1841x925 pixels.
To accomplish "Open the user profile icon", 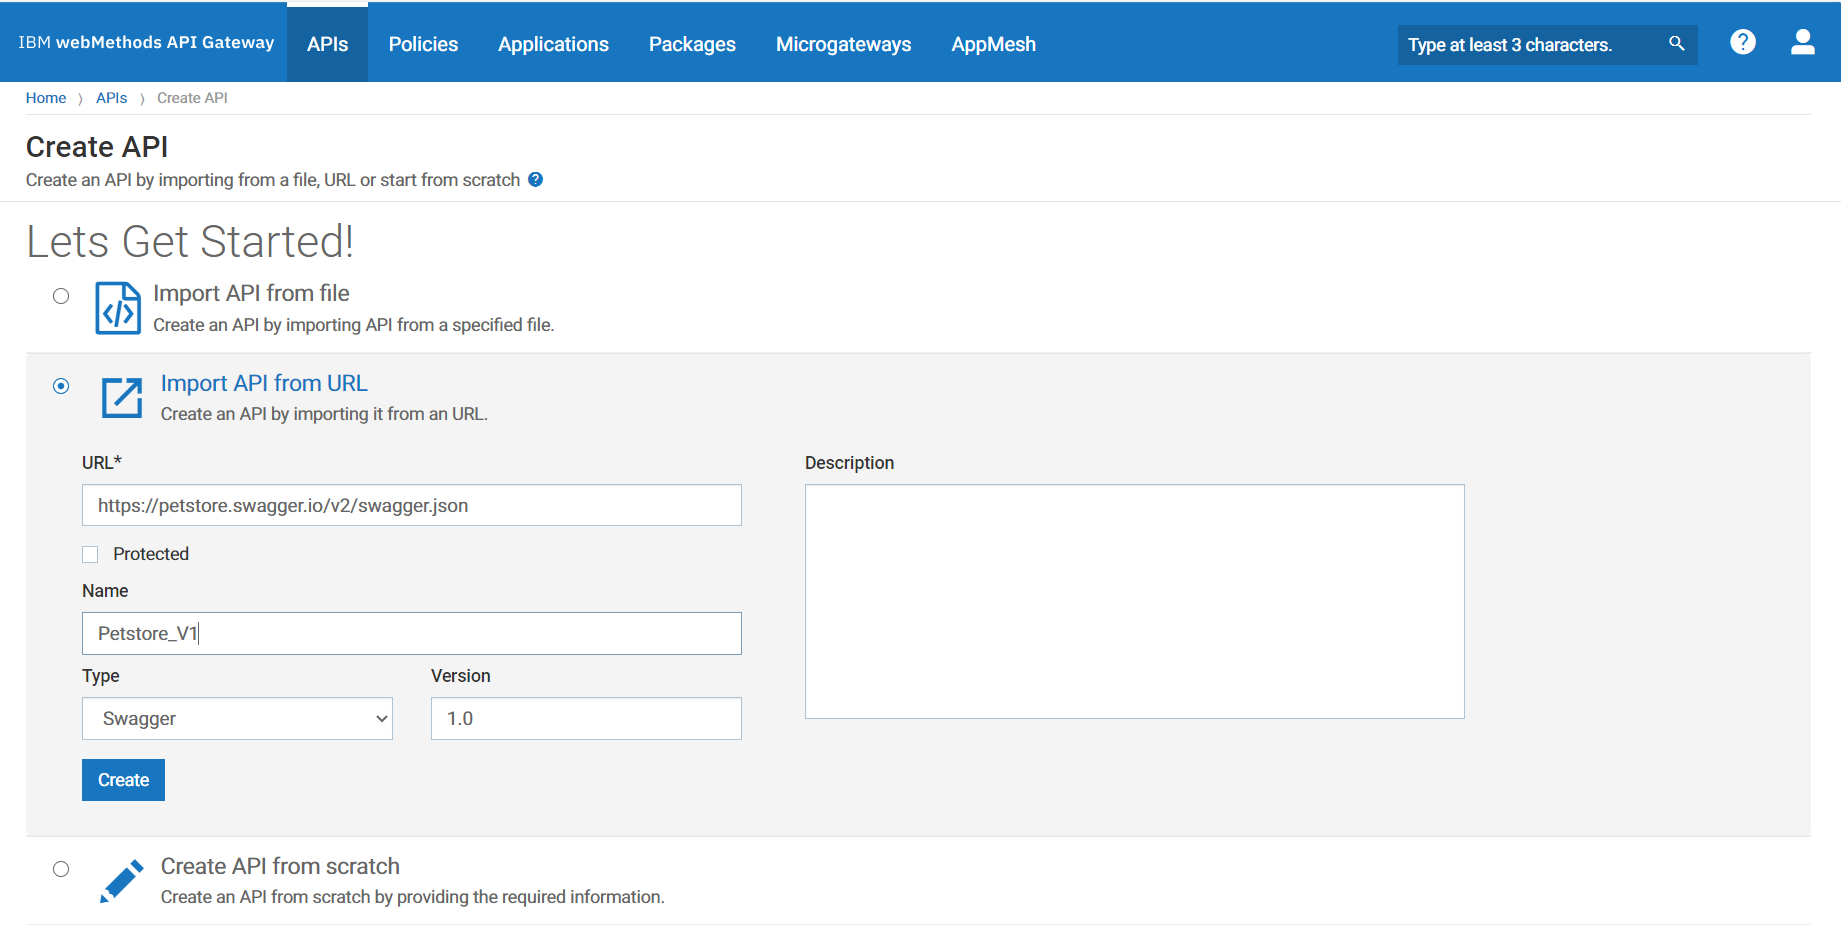I will click(1803, 42).
